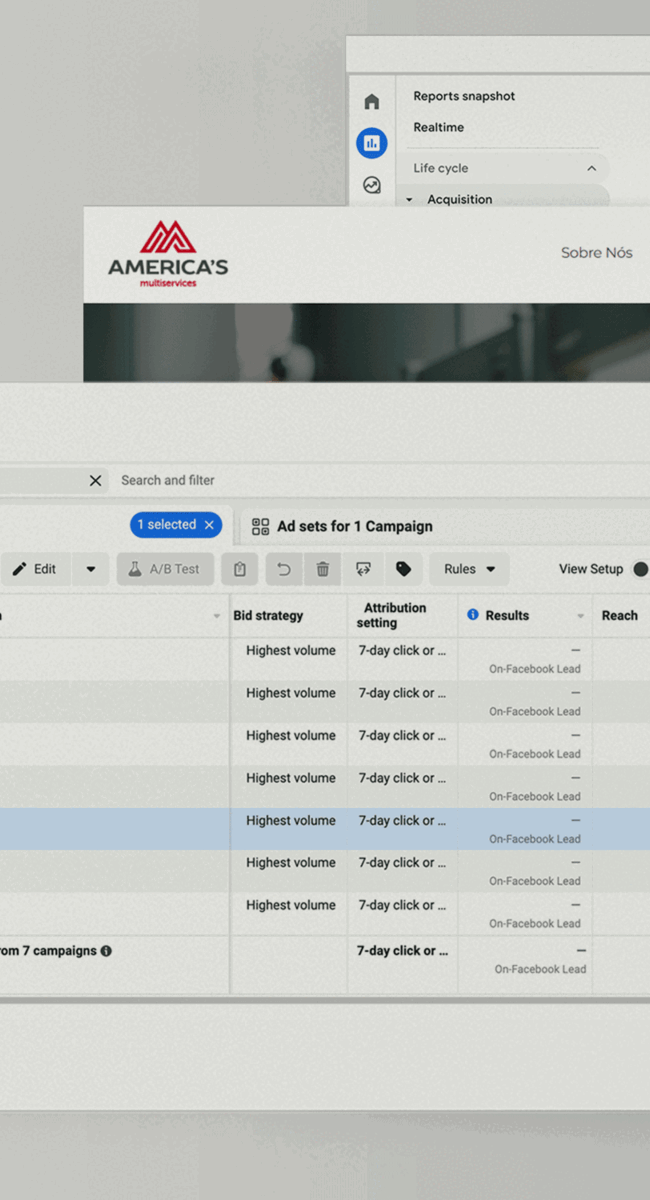The width and height of the screenshot is (650, 1200).
Task: Click the A/B Test flask button
Action: 165,569
